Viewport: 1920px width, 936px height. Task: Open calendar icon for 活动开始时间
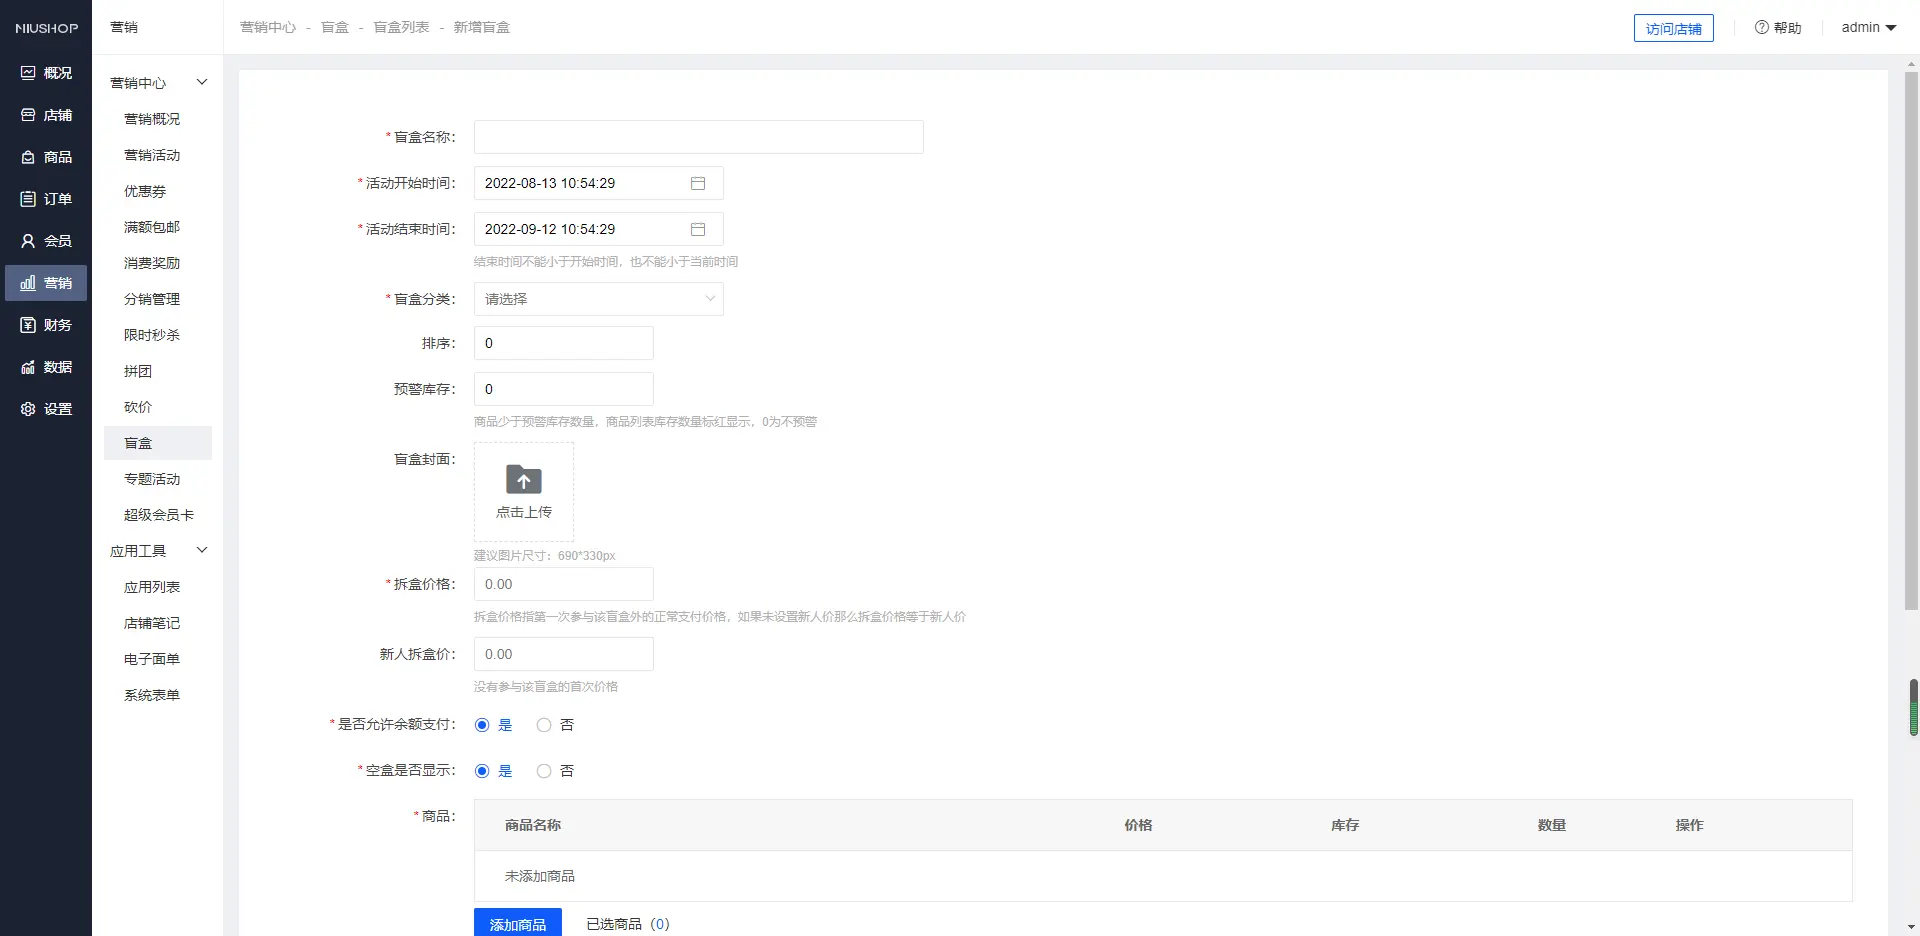(x=698, y=183)
